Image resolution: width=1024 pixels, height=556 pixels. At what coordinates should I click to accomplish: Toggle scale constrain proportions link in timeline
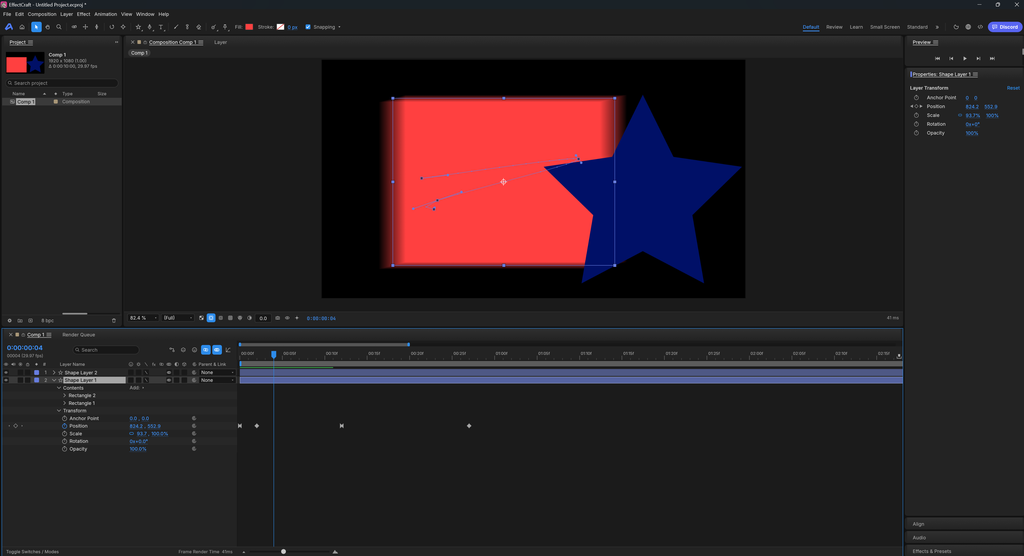[131, 434]
